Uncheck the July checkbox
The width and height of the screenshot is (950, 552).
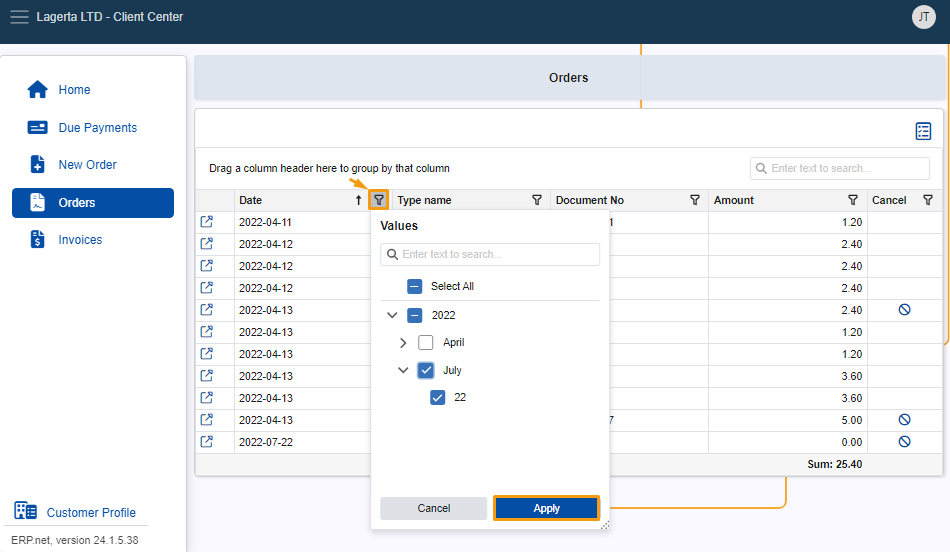pos(426,370)
